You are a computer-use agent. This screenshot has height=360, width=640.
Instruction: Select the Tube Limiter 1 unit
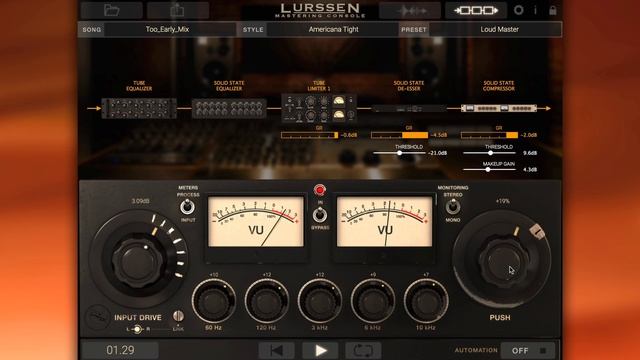pos(319,108)
